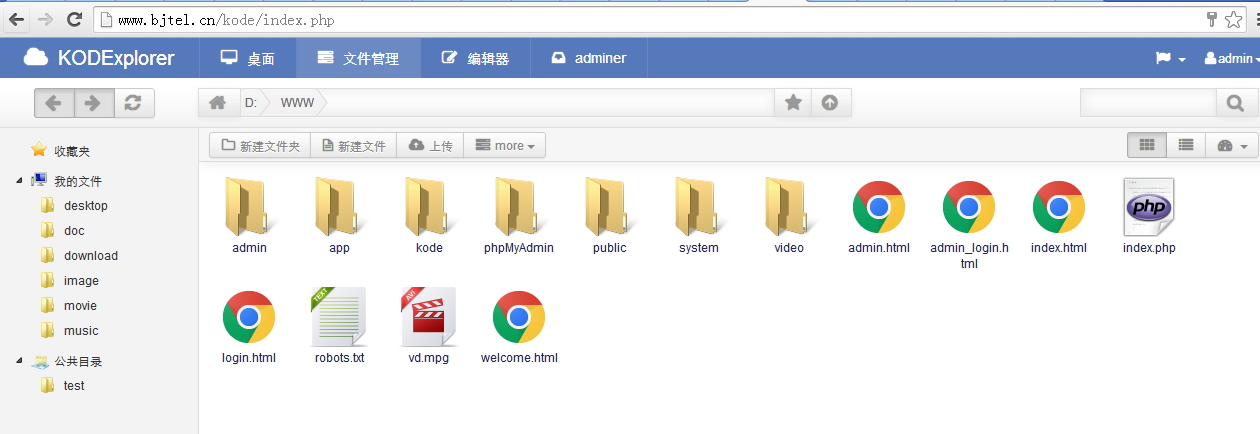Select download folder in sidebar tree

[x=90, y=256]
